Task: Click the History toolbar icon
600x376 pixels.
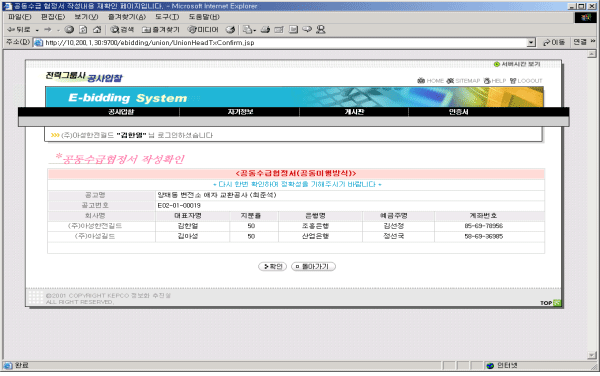Action: [x=230, y=29]
